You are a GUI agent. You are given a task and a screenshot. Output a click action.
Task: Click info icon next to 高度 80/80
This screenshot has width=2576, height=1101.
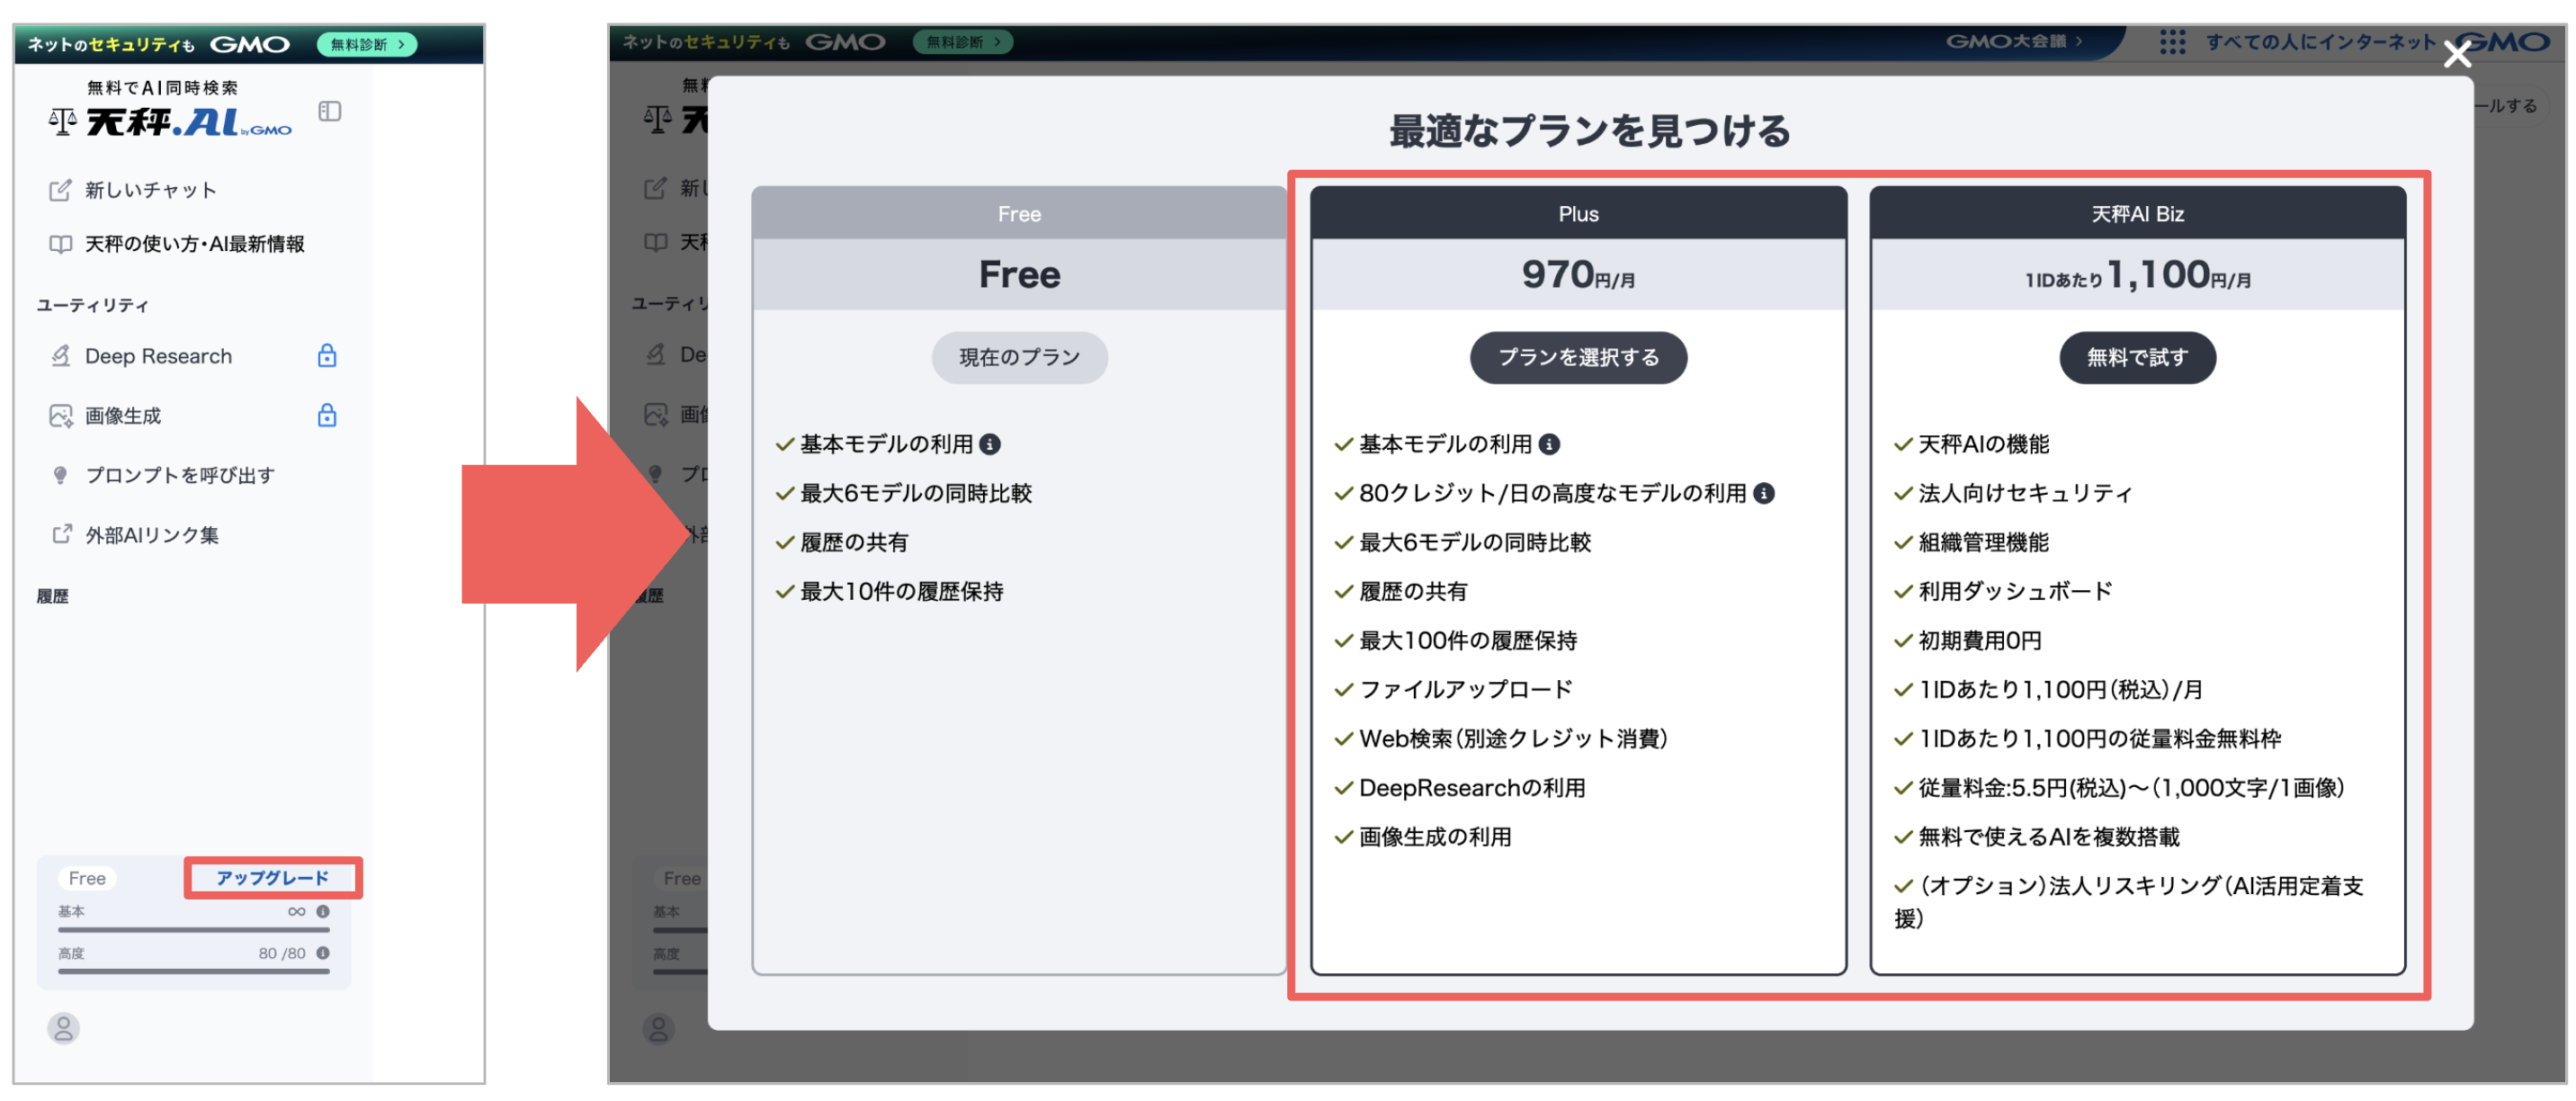[323, 953]
